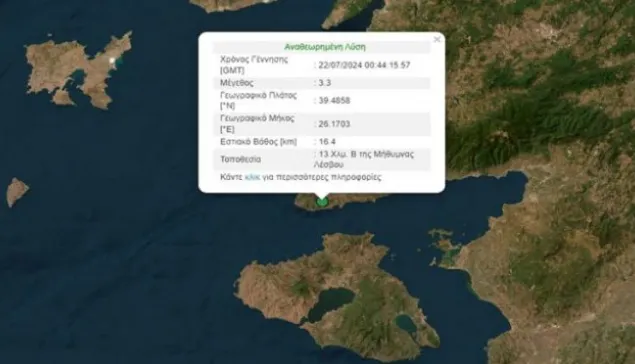
Task: Open the 'κλικ' link for more information
Action: click(252, 177)
